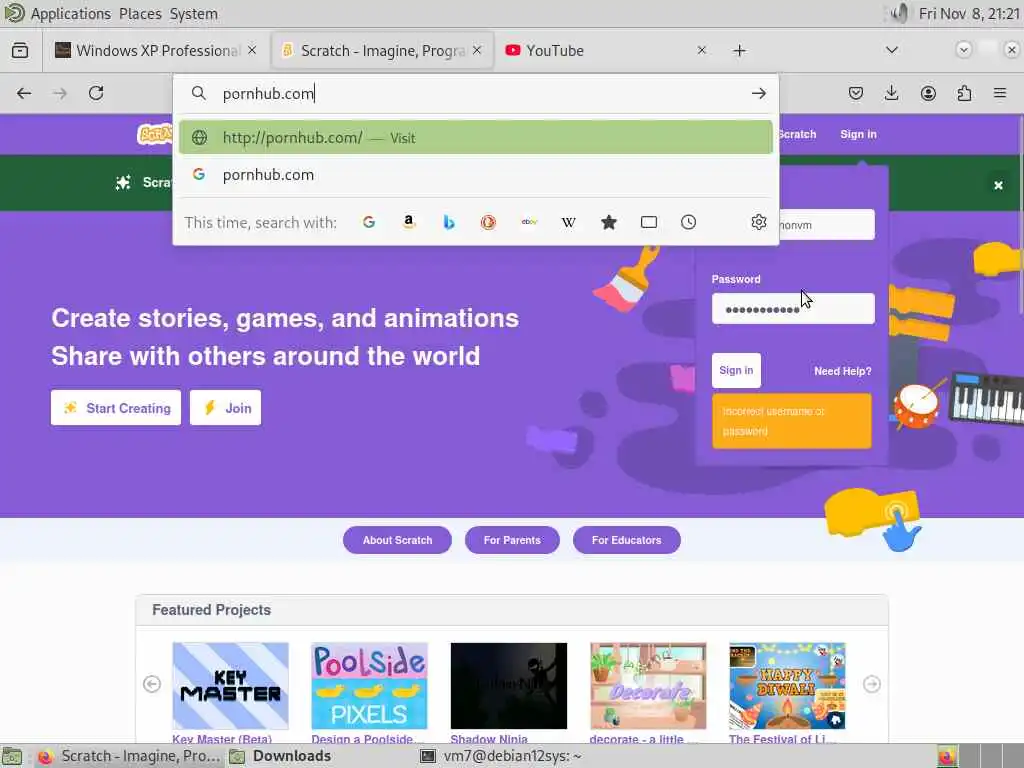Viewport: 1024px width, 768px height.
Task: Search this time with Wikipedia icon
Action: [569, 222]
